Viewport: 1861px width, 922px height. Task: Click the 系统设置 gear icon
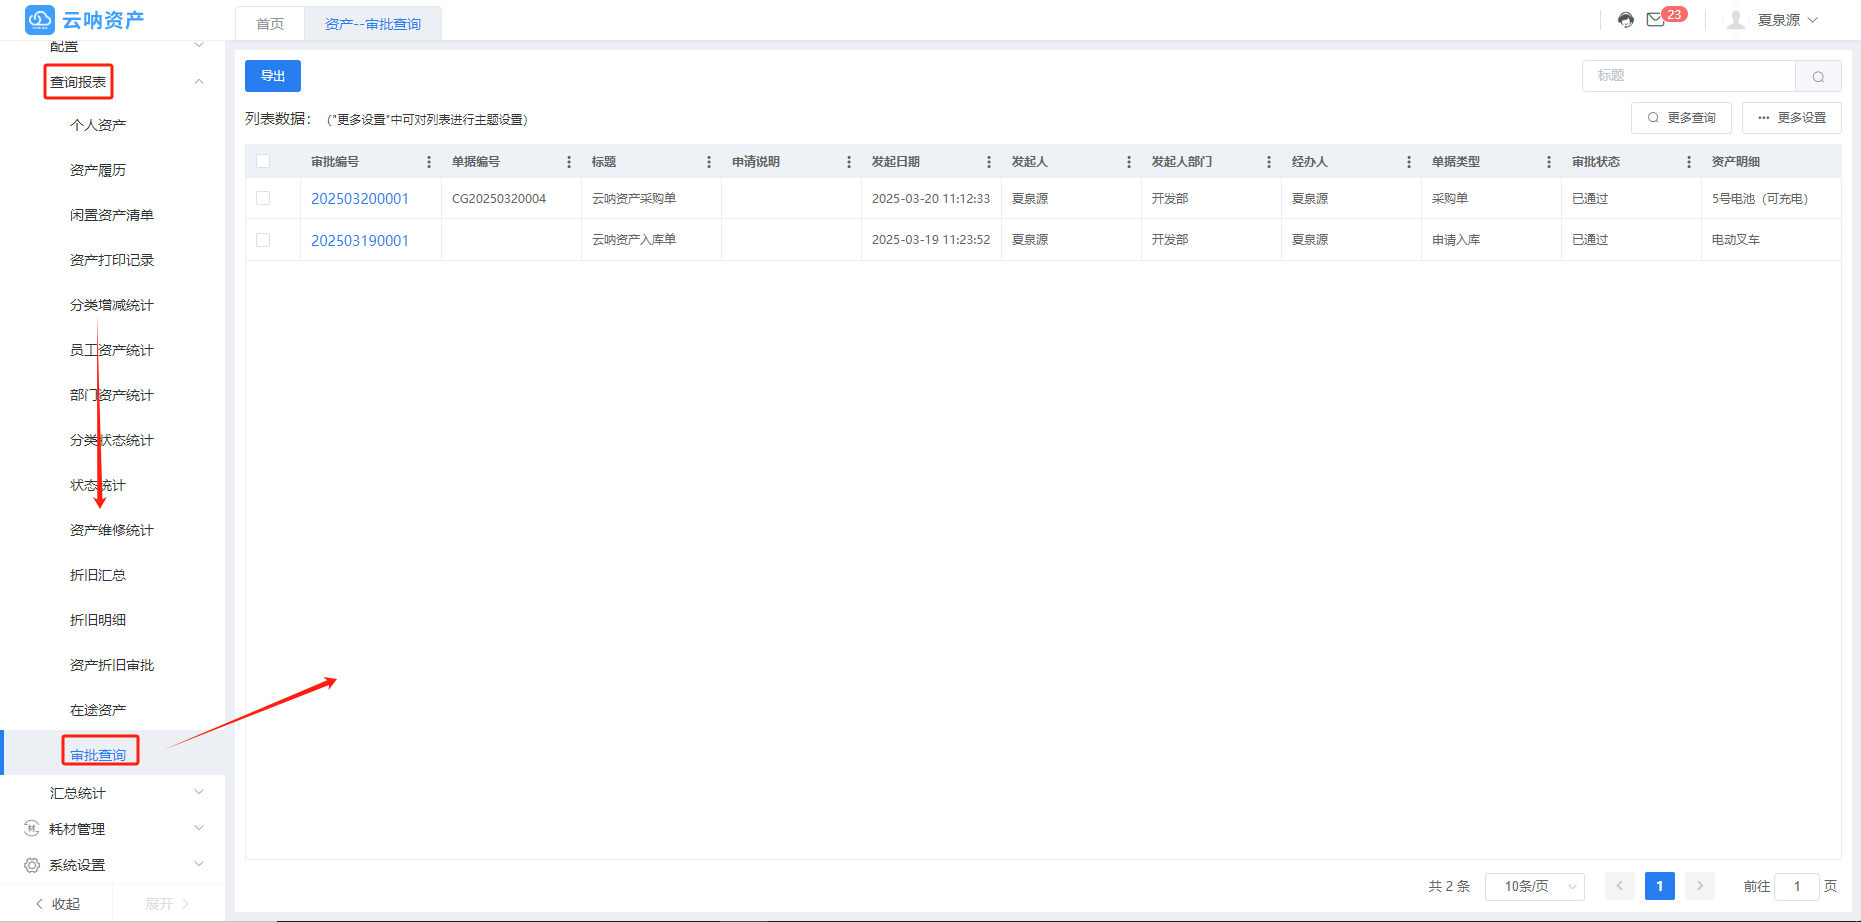31,865
